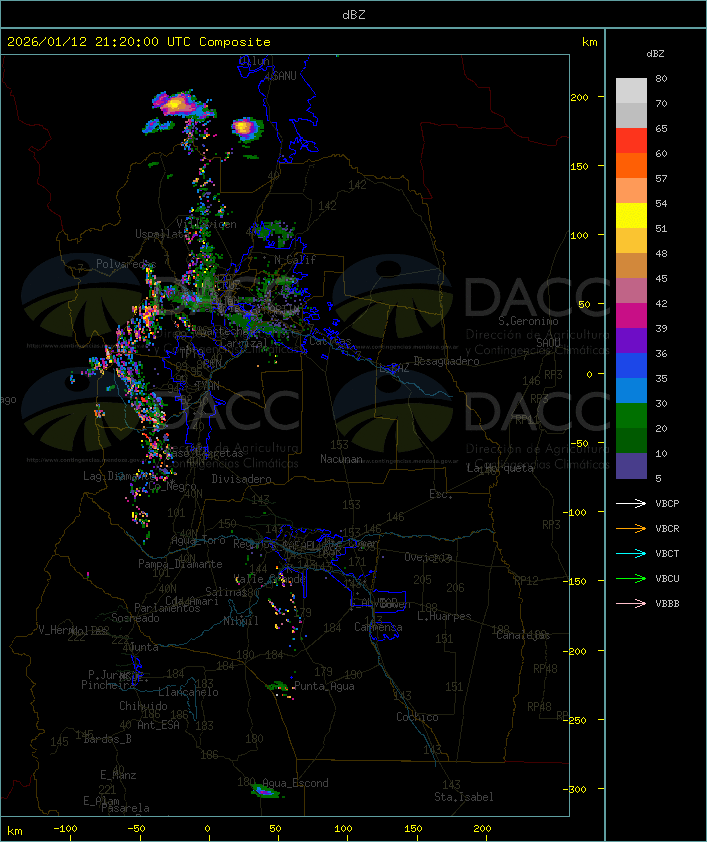The width and height of the screenshot is (707, 842).
Task: Click the Nihuil place label
Action: (x=241, y=621)
